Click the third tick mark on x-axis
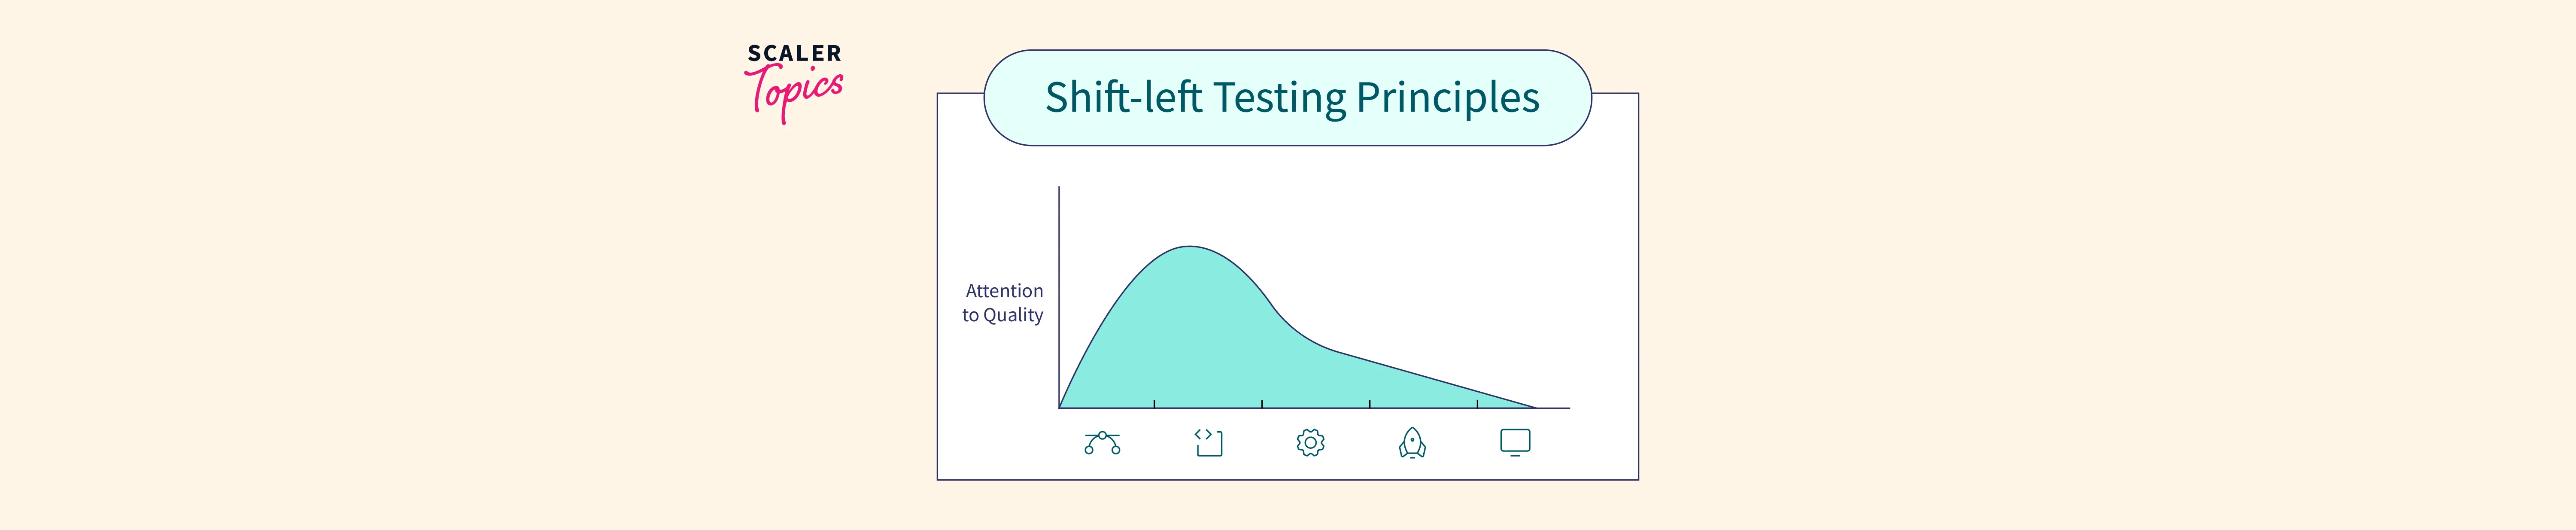 point(1370,404)
